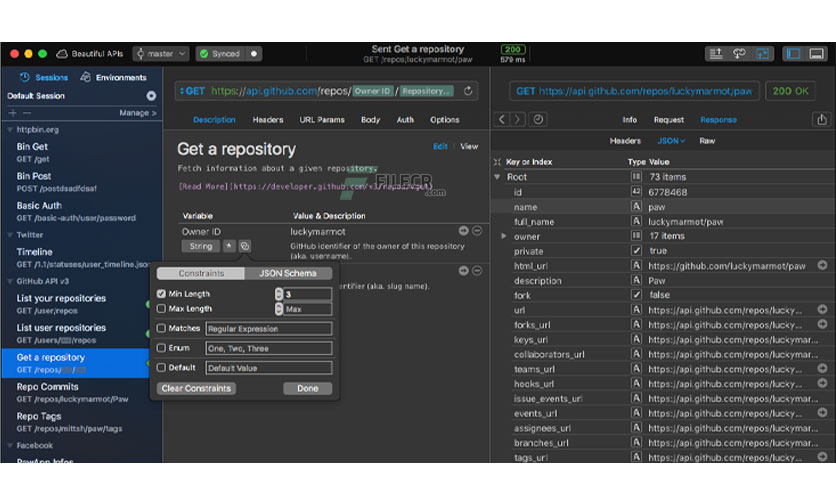This screenshot has height=484, width=836.
Task: Collapse the httpbin.org group
Action: point(10,130)
